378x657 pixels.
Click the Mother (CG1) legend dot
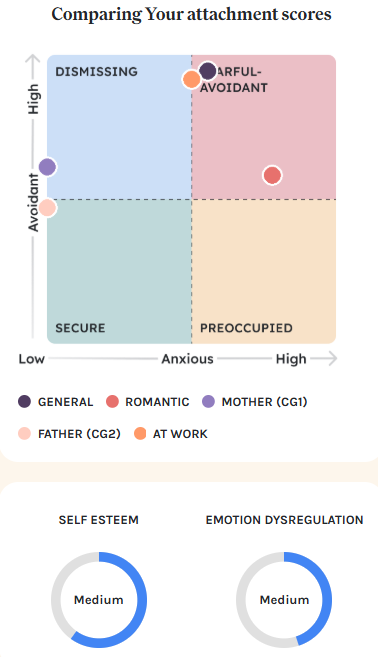coord(208,401)
